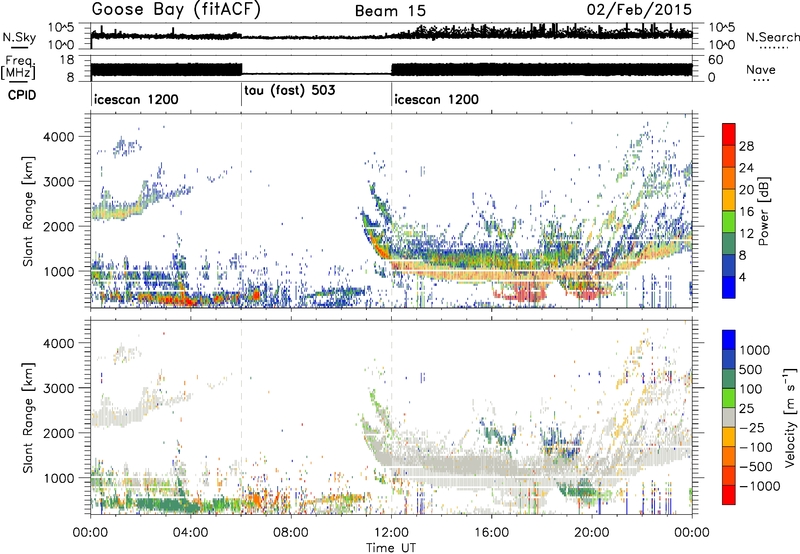Click the 'N.Sky' legend label

pyautogui.click(x=19, y=37)
